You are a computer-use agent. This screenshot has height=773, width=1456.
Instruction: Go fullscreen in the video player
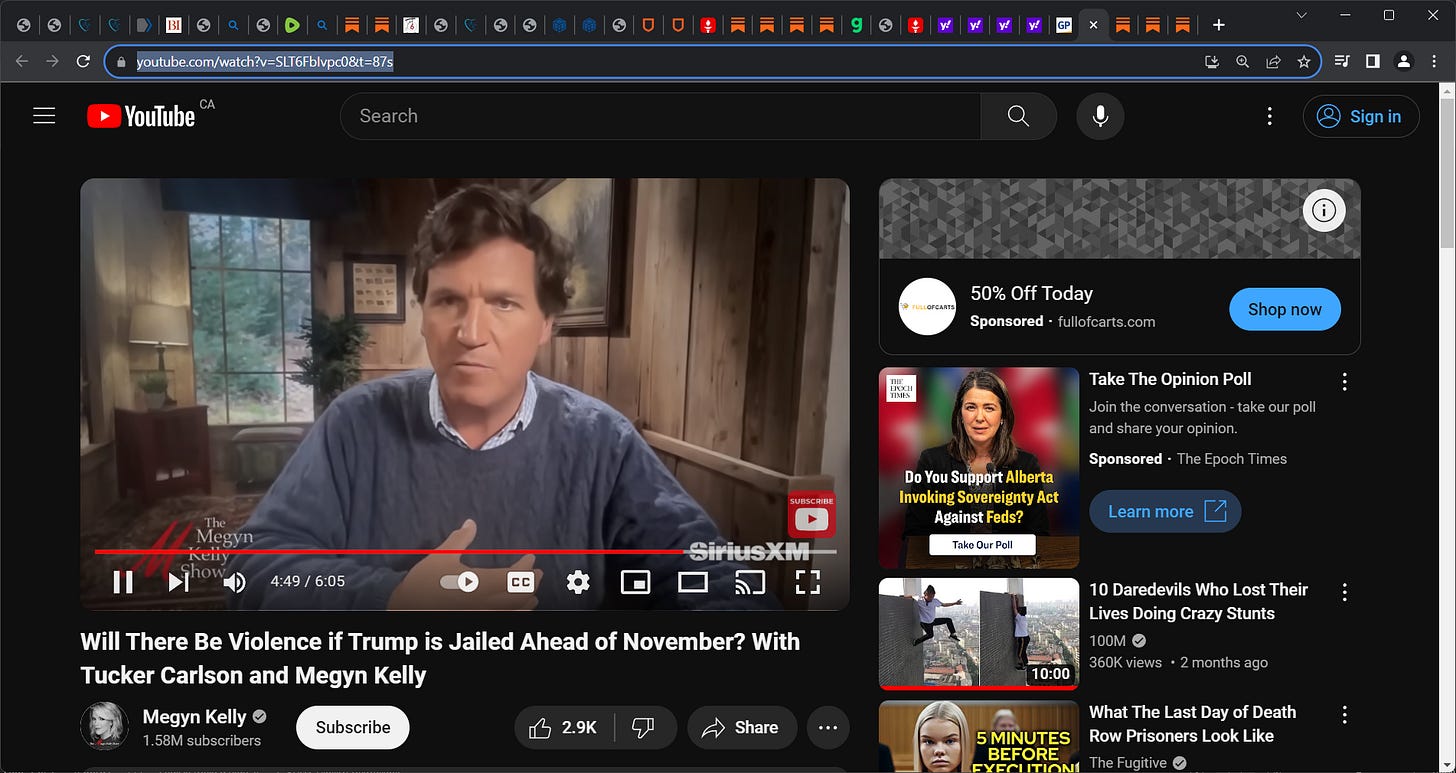[x=808, y=582]
